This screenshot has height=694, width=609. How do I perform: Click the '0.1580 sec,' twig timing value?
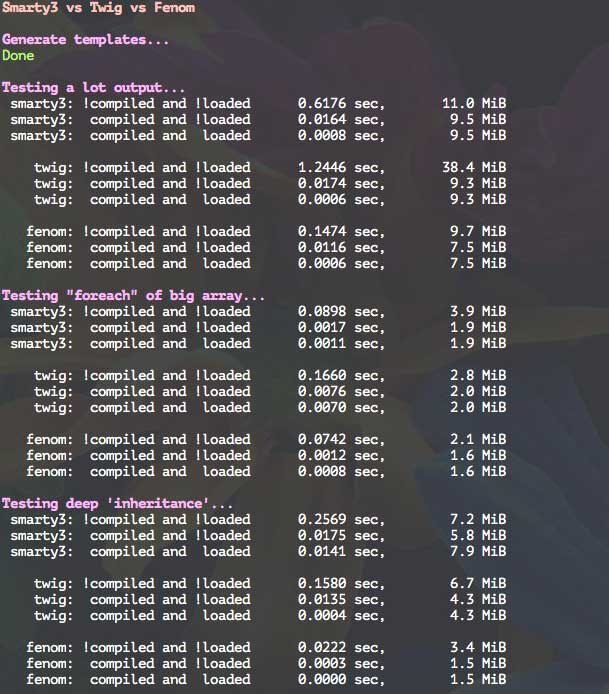coord(341,583)
